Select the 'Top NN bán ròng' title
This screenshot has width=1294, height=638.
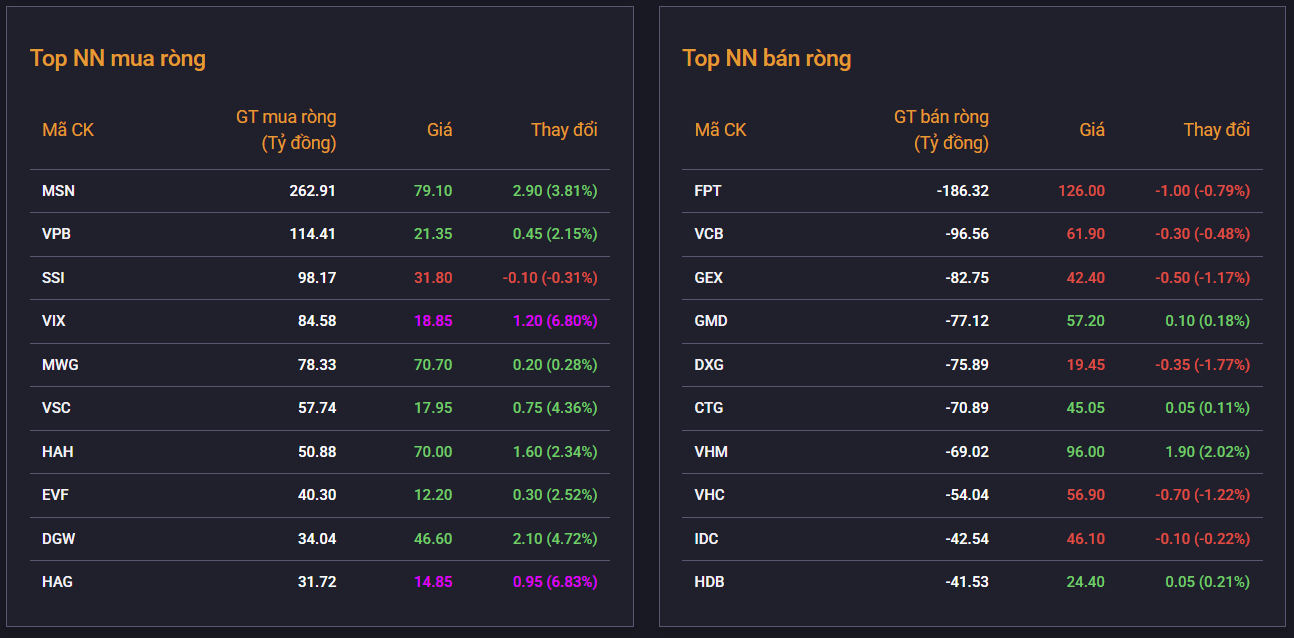click(767, 58)
